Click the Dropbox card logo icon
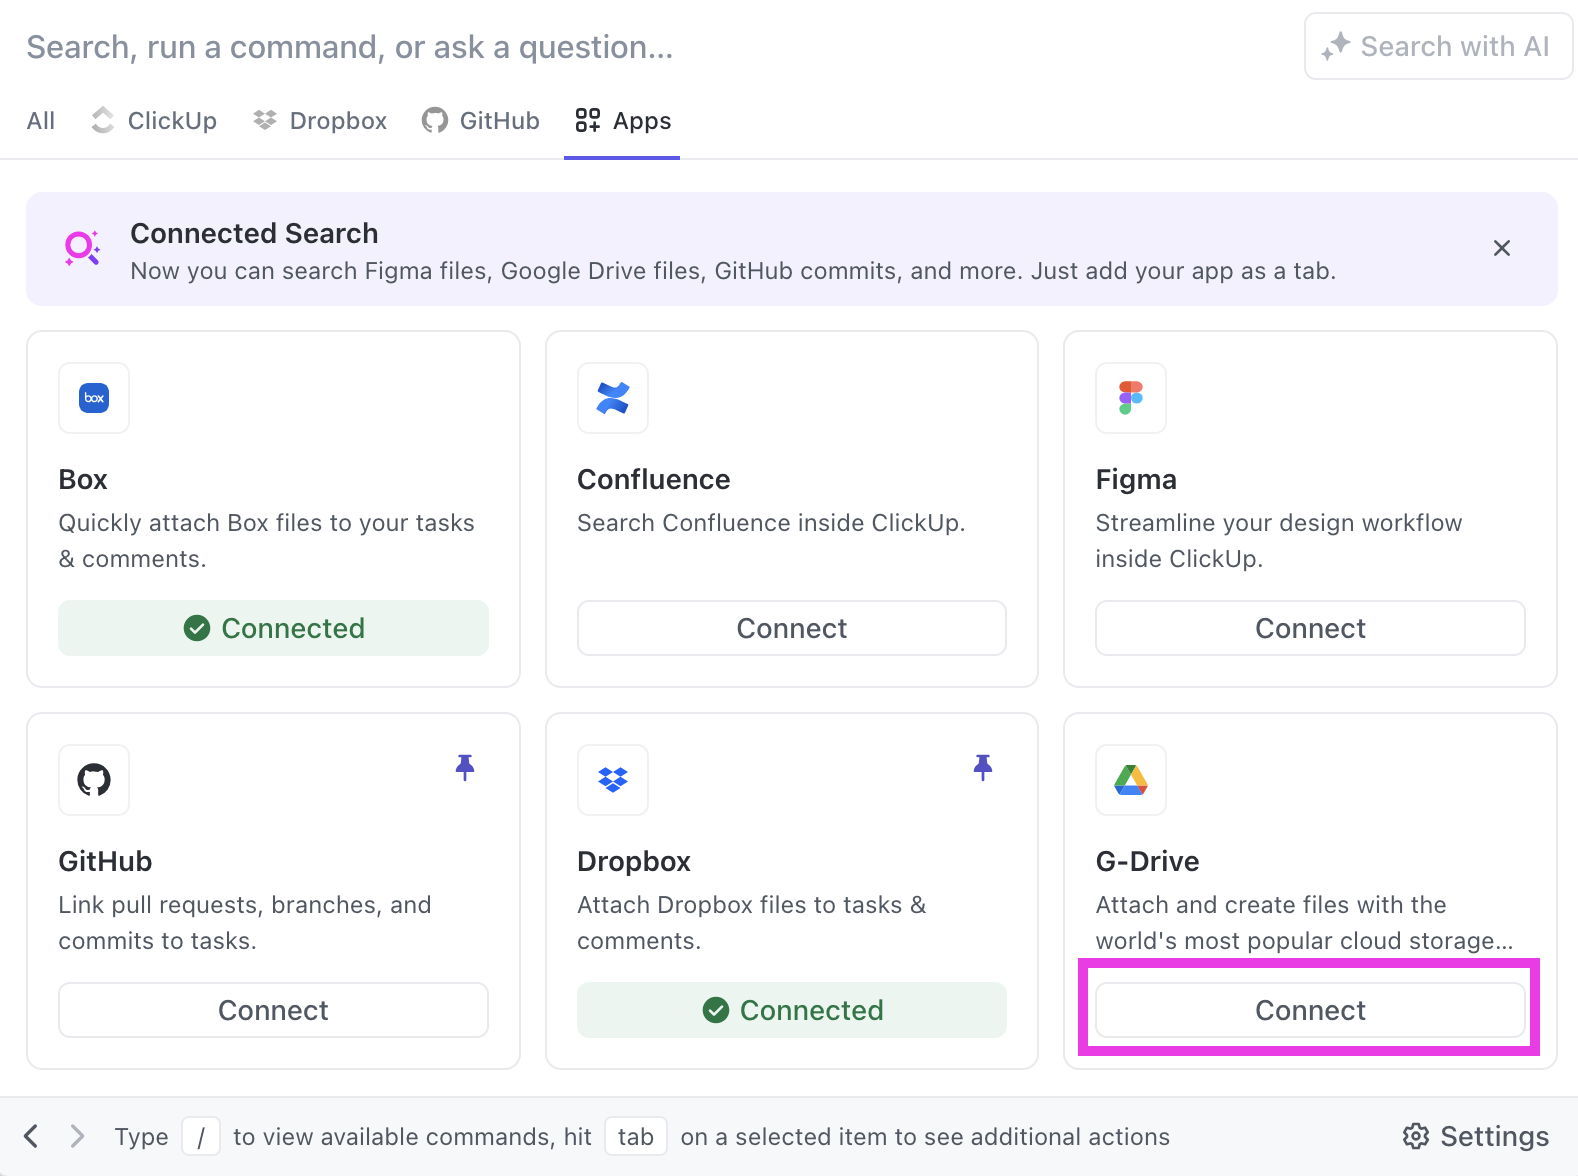This screenshot has width=1578, height=1176. click(612, 780)
